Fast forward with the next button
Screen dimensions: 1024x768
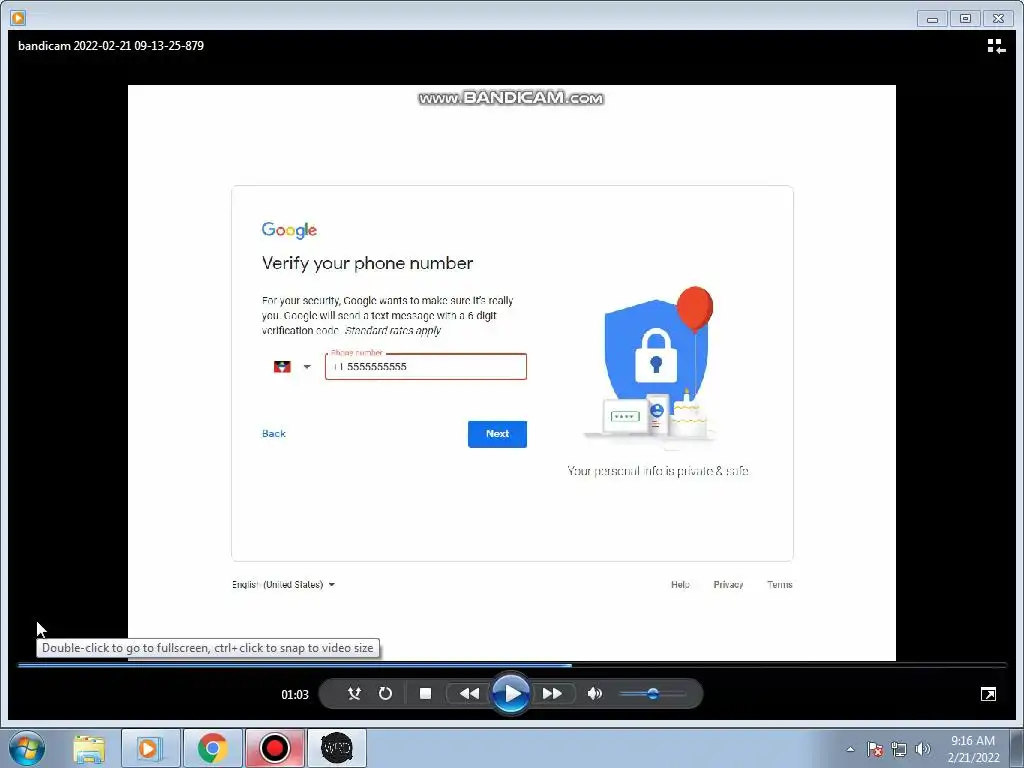pyautogui.click(x=552, y=694)
